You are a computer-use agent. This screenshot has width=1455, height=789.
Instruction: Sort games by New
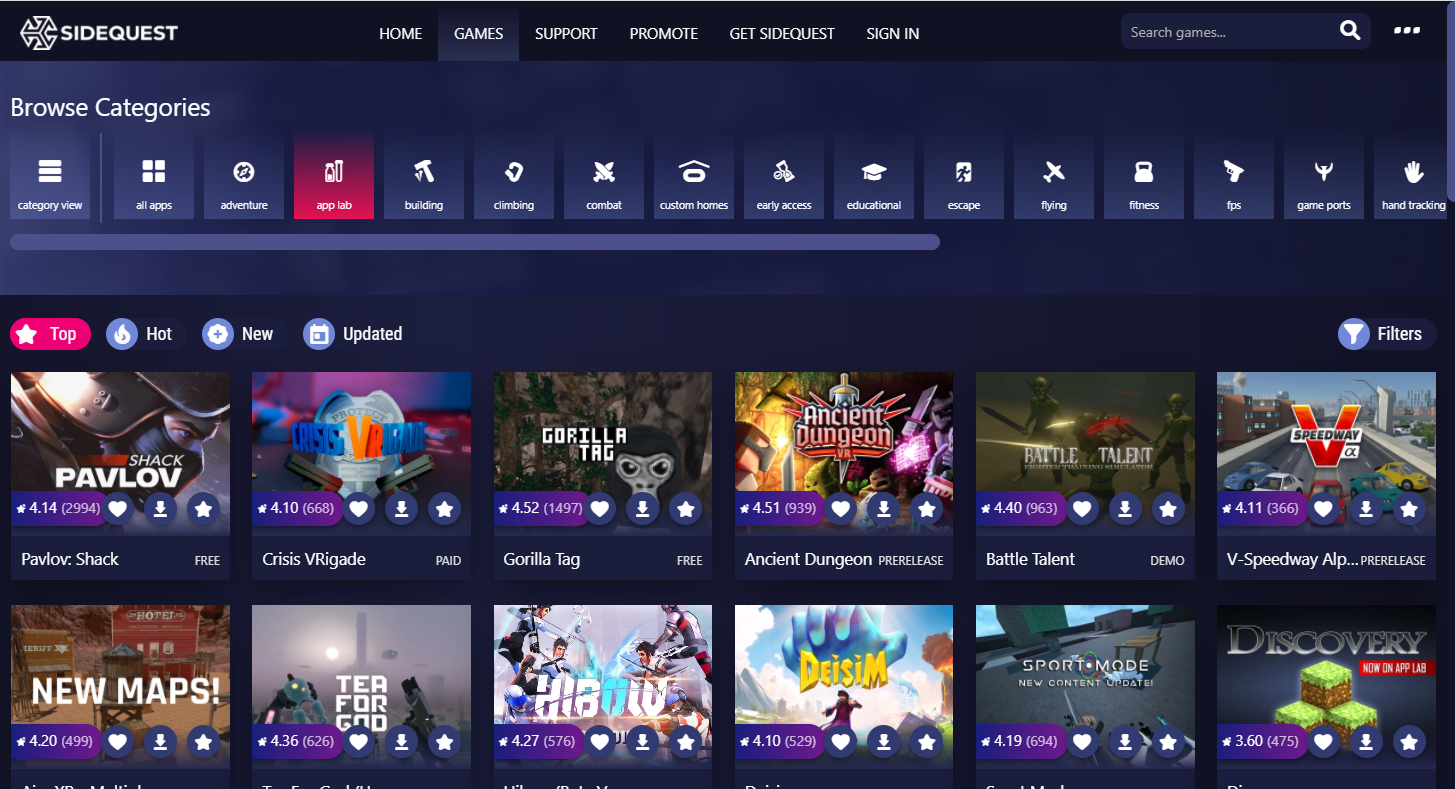pyautogui.click(x=244, y=334)
